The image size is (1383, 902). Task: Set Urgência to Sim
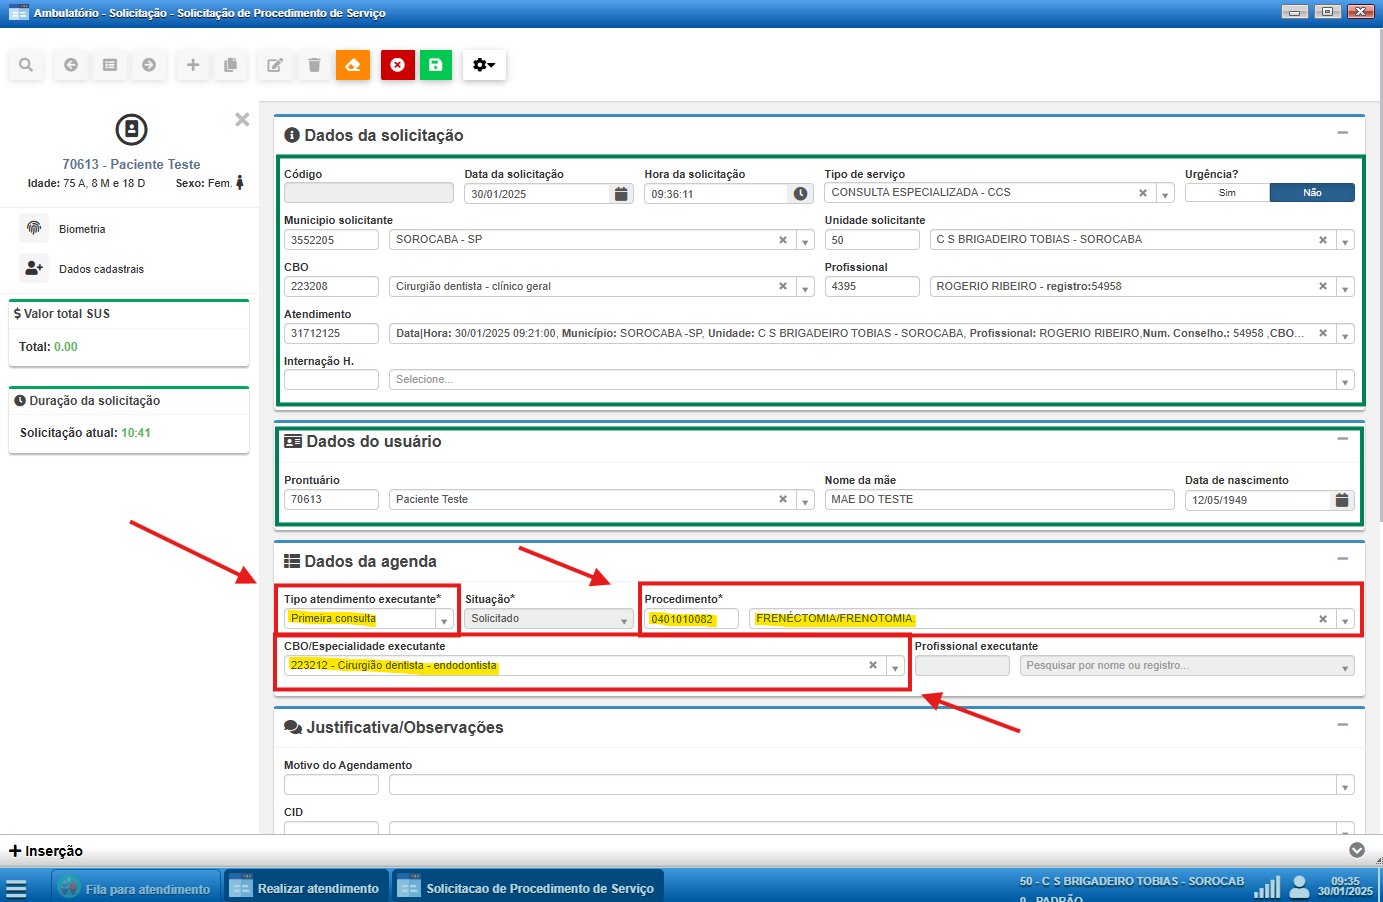point(1227,193)
